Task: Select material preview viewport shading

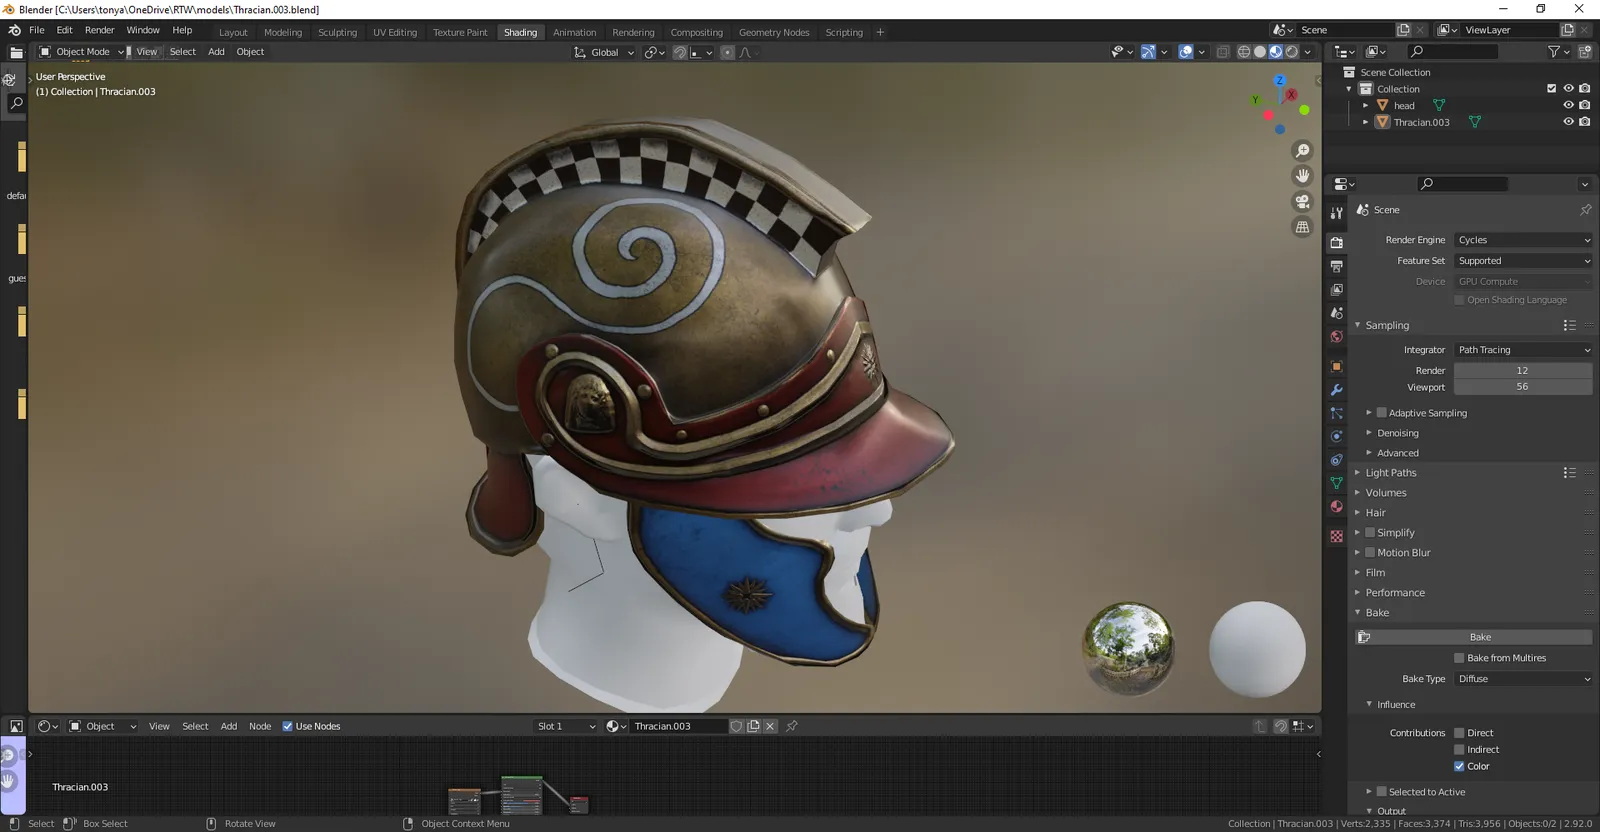Action: 1276,52
